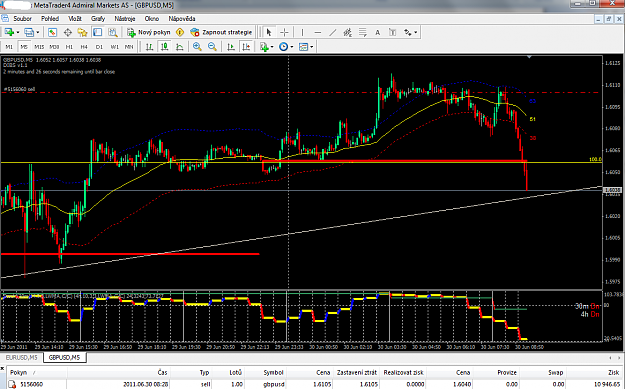Sort by the Symbol column header
This screenshot has height=389, width=625.
pyautogui.click(x=266, y=373)
